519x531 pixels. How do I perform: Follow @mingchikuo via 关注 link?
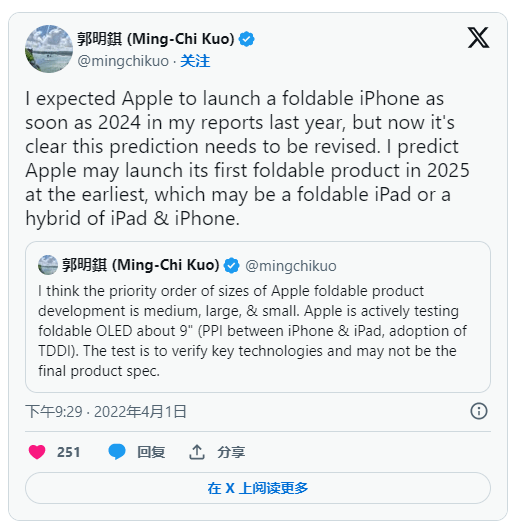(x=195, y=61)
